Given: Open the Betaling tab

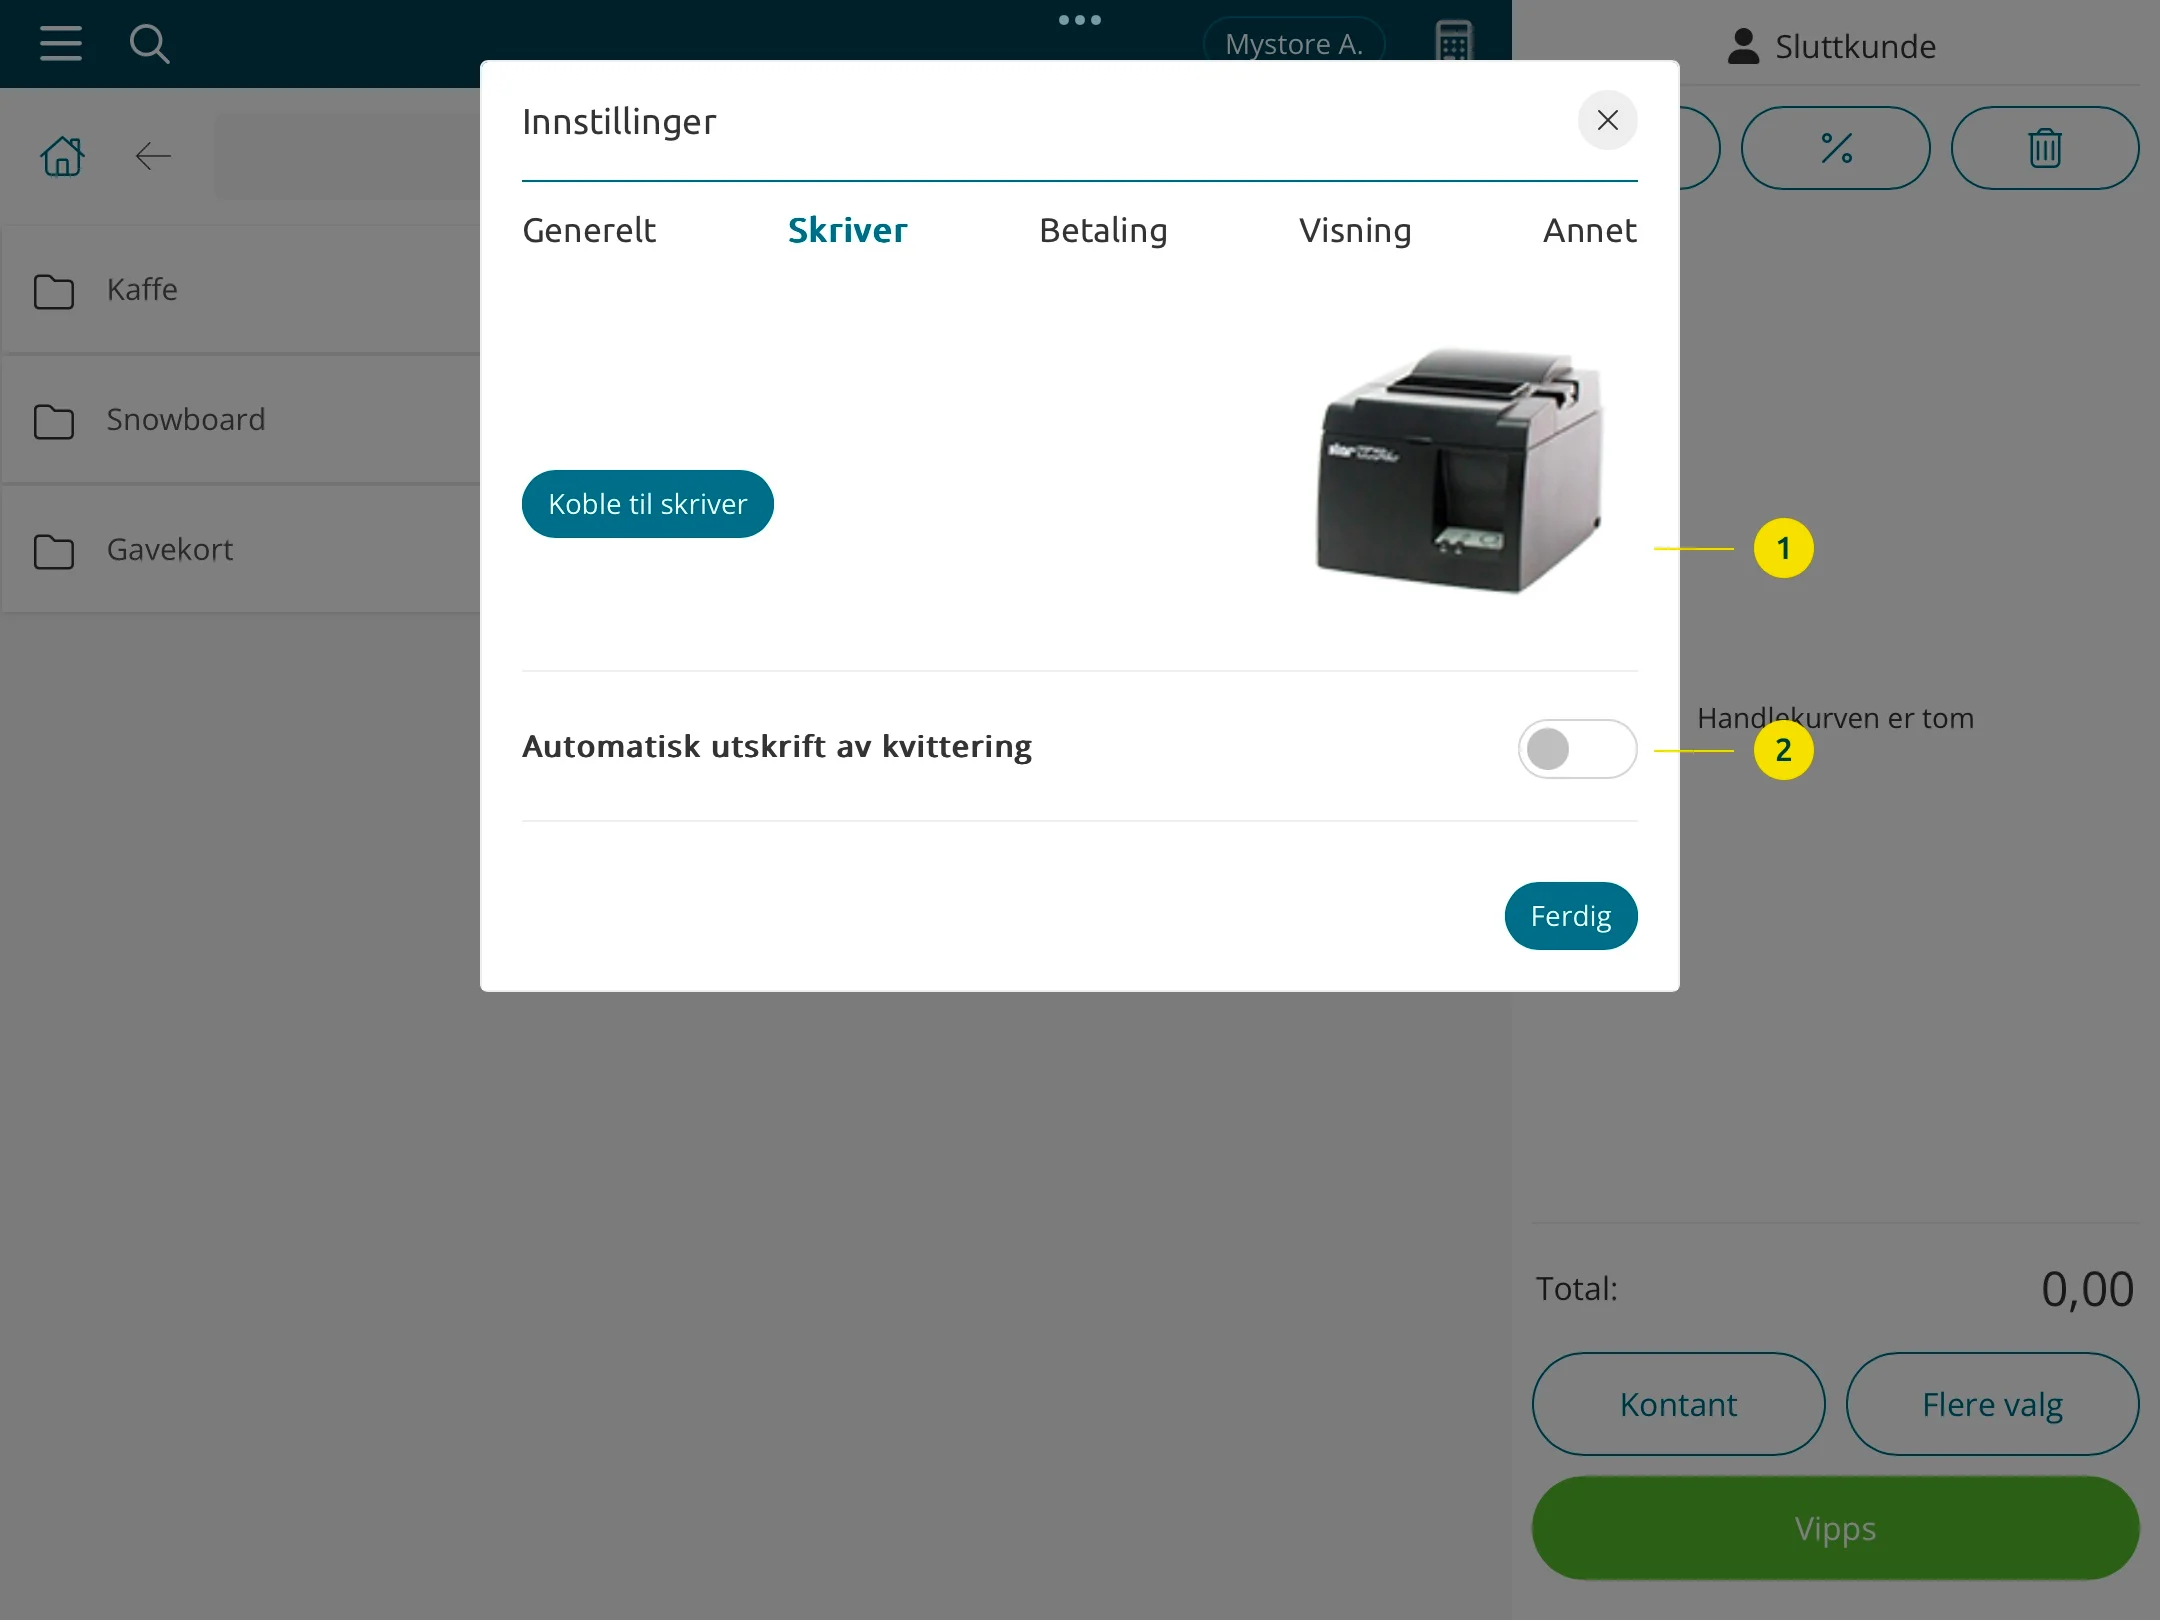Looking at the screenshot, I should [x=1103, y=231].
